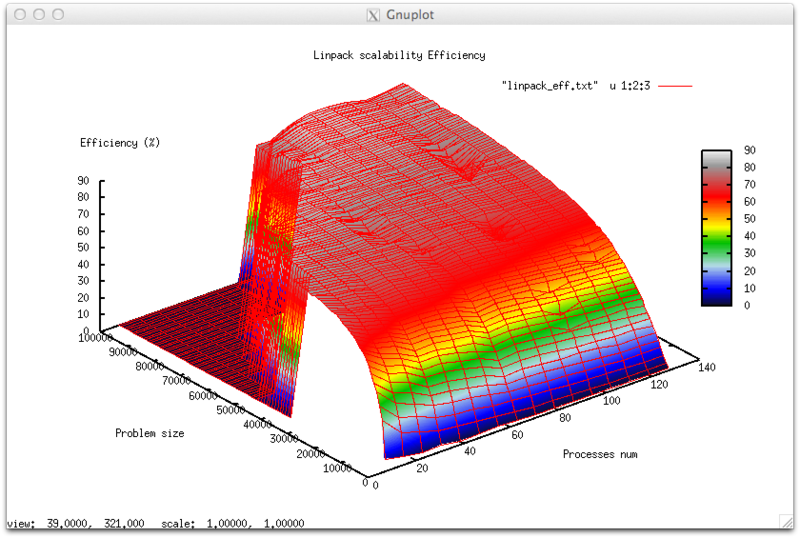800x538 pixels.
Task: Click the legend entry "linpack_eff.txt" u 1:2:3
Action: [x=576, y=86]
